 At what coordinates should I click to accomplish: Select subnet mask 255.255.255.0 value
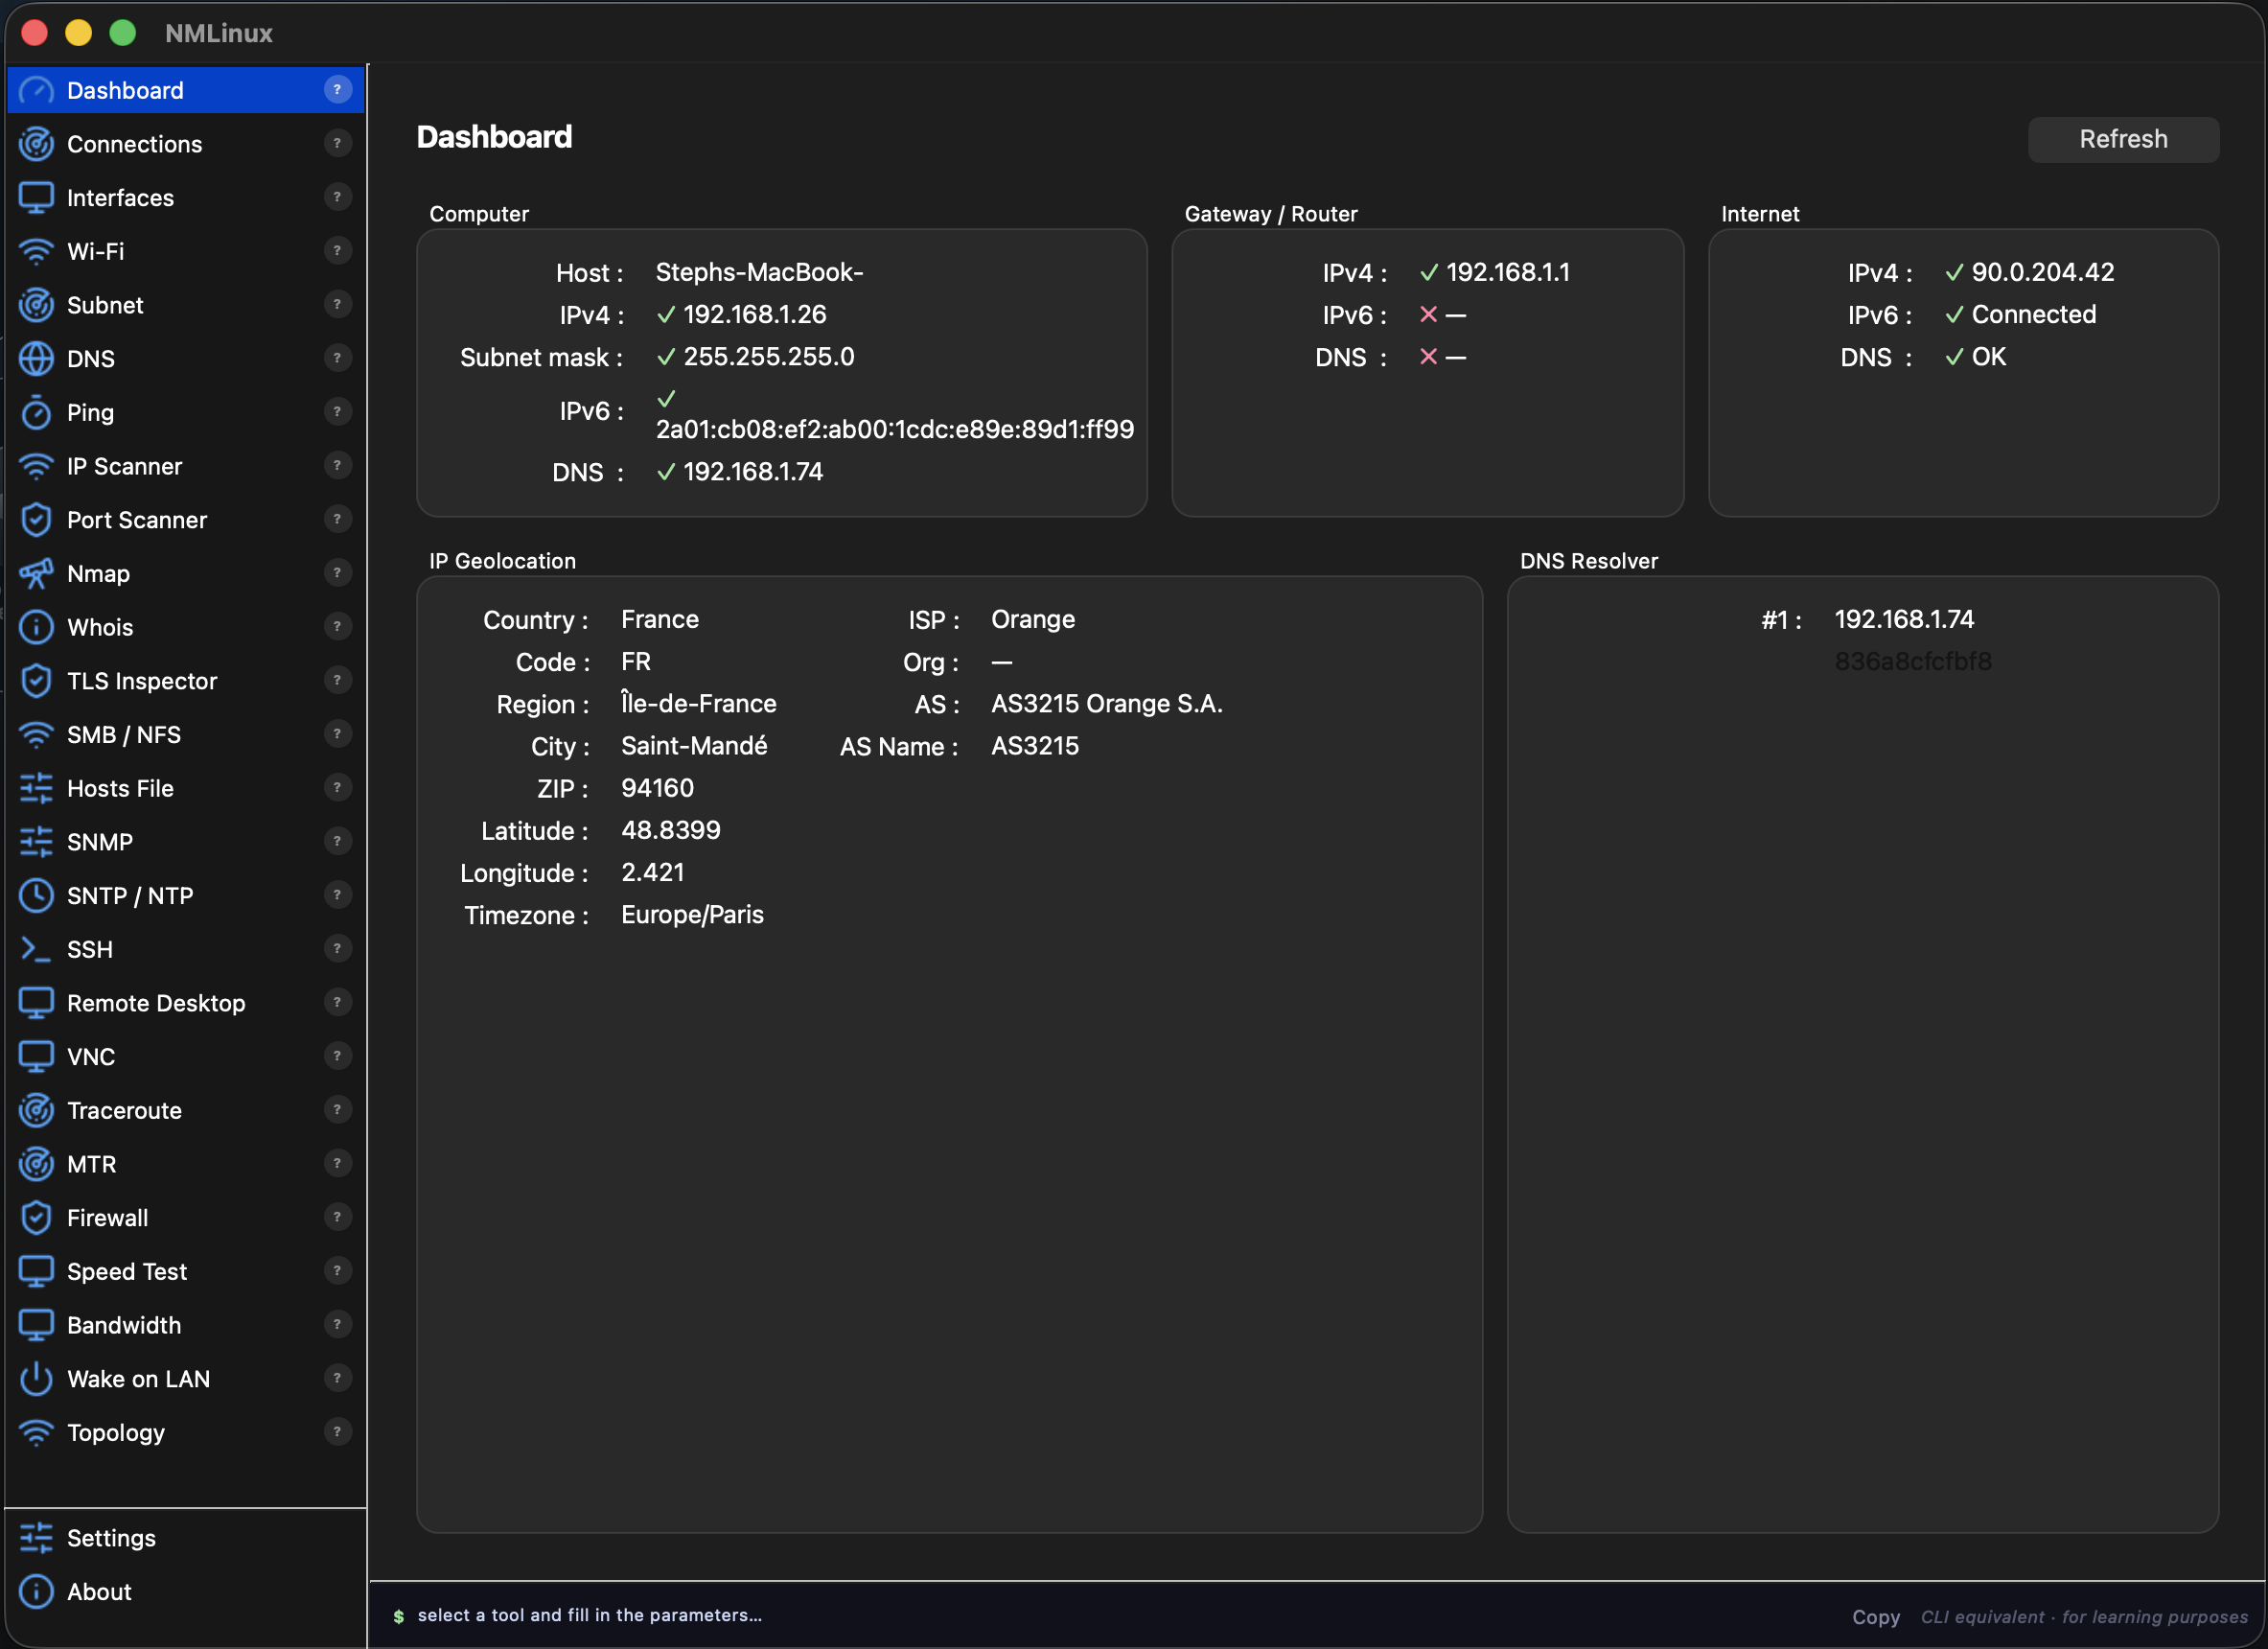[x=769, y=357]
